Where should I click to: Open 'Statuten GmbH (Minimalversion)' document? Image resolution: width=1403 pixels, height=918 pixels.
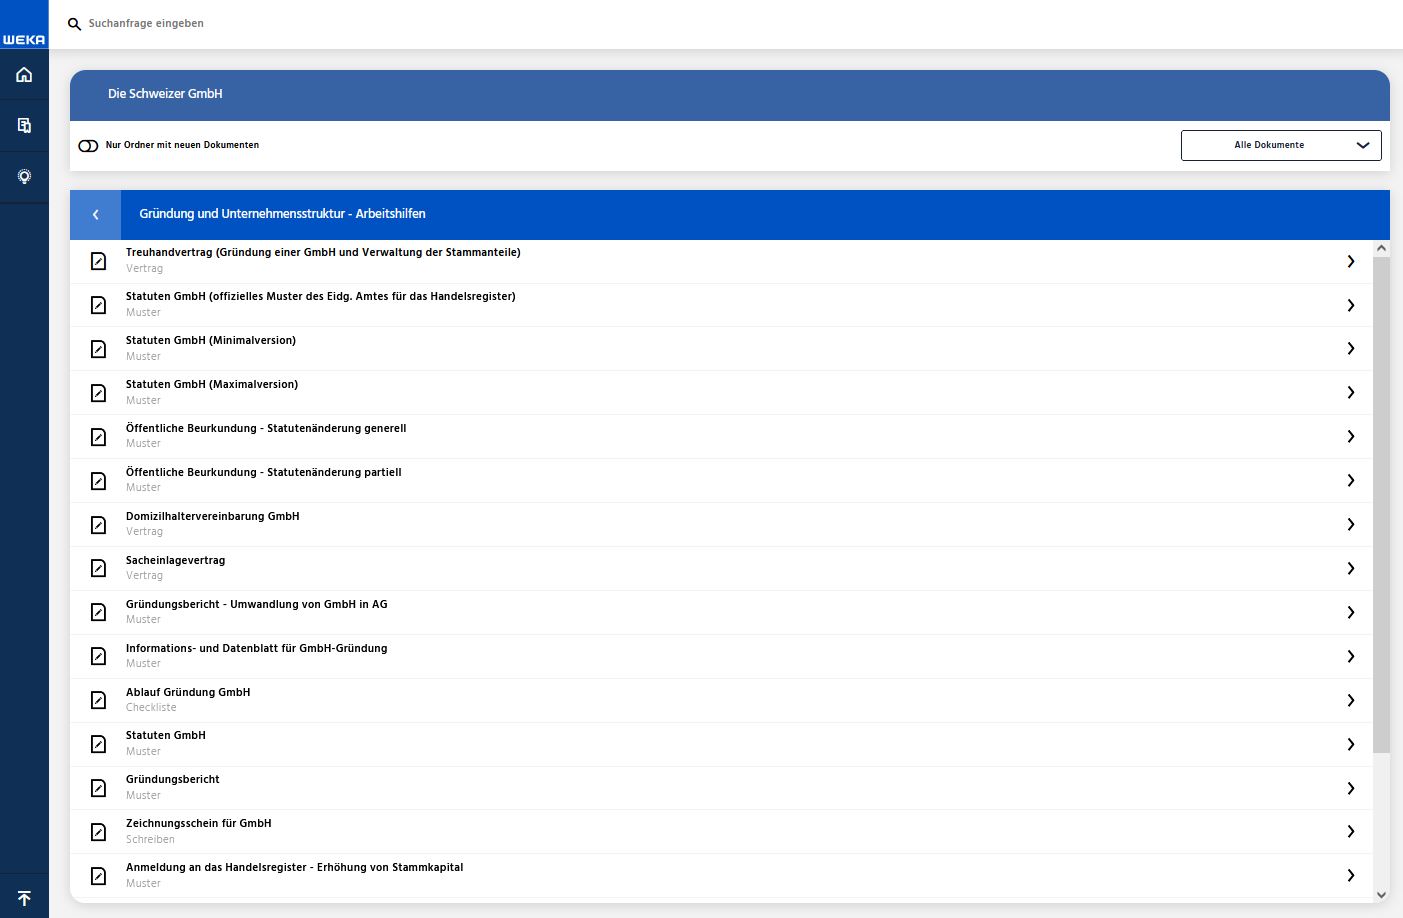click(x=211, y=341)
